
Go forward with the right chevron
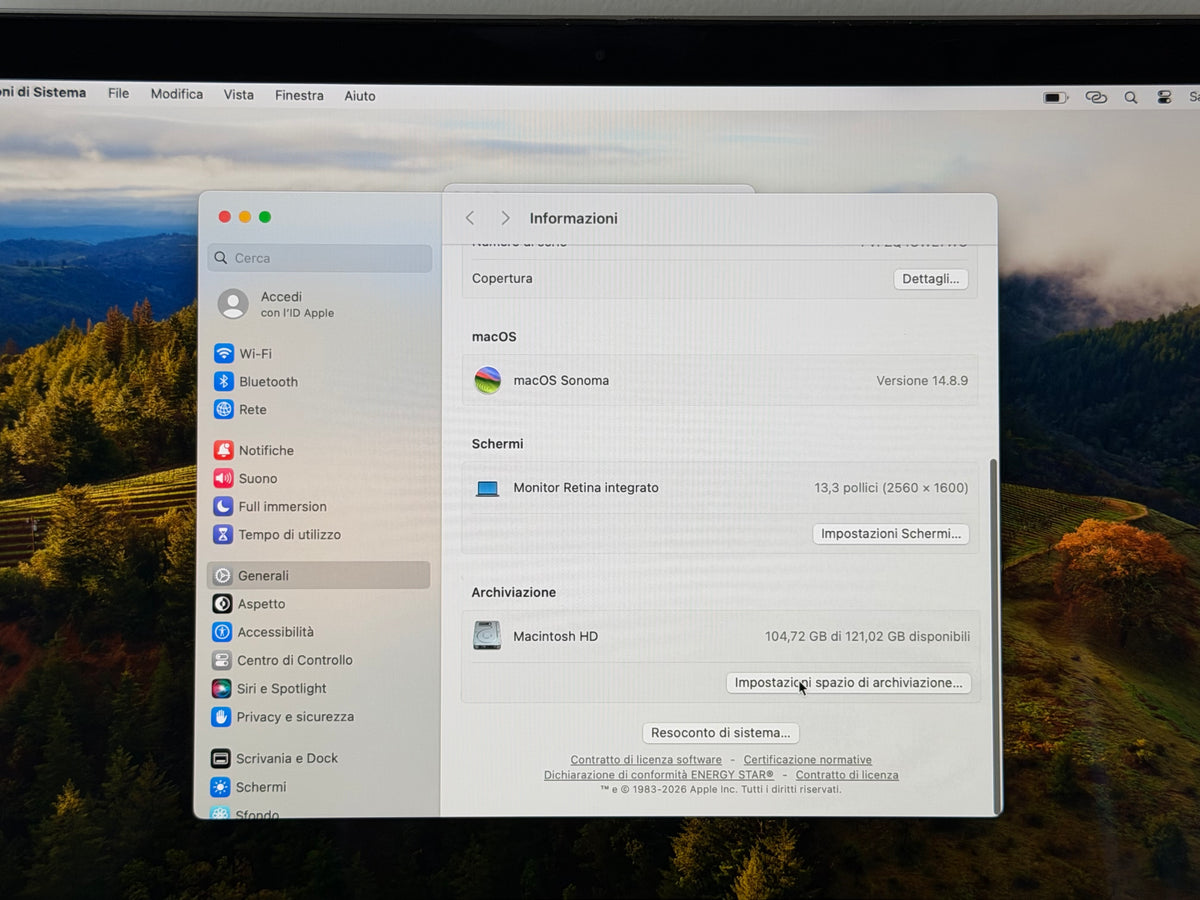(x=505, y=218)
